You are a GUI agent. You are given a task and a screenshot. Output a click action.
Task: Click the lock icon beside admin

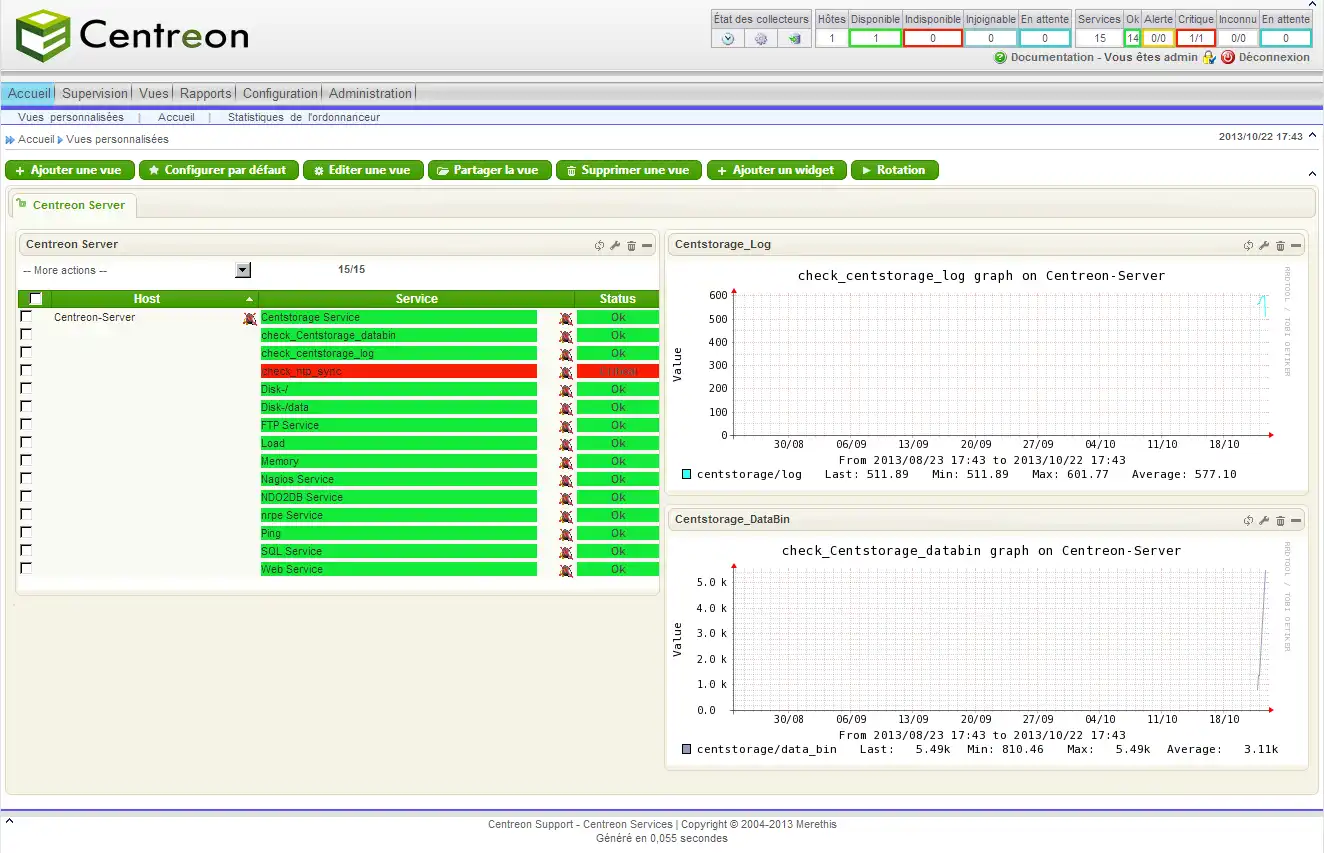coord(1209,58)
